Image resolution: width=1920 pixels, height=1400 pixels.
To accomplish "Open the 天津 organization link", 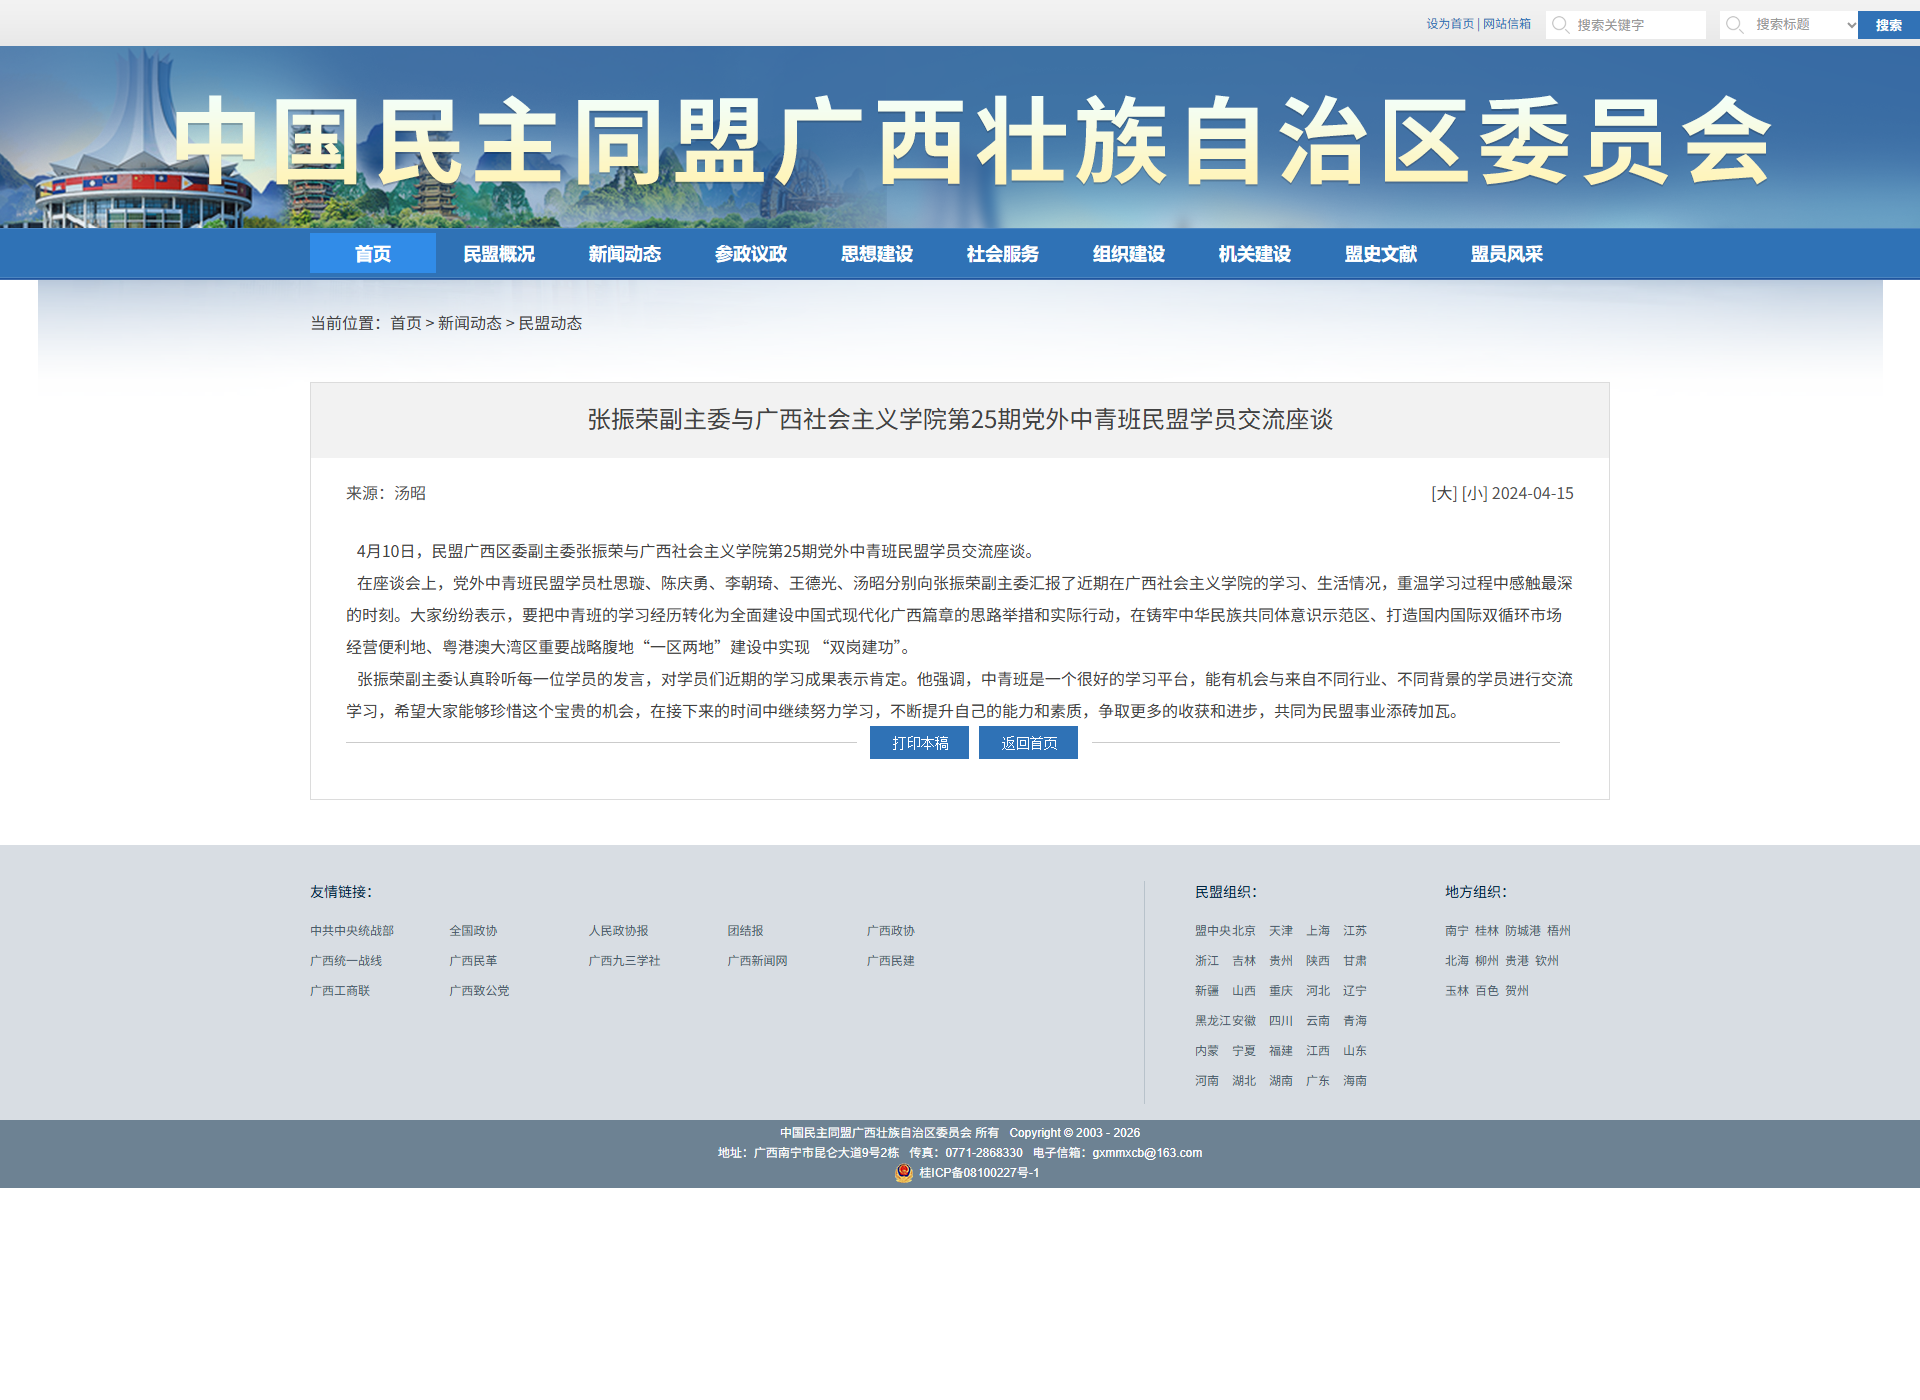I will pyautogui.click(x=1281, y=931).
